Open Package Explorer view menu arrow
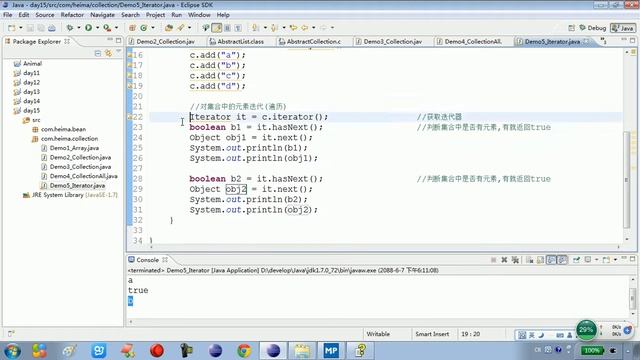This screenshot has height=360, width=640. tap(119, 52)
